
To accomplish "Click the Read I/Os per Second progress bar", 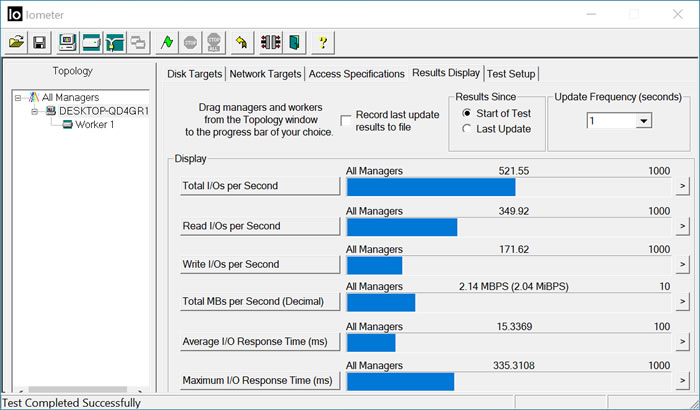I will [509, 227].
